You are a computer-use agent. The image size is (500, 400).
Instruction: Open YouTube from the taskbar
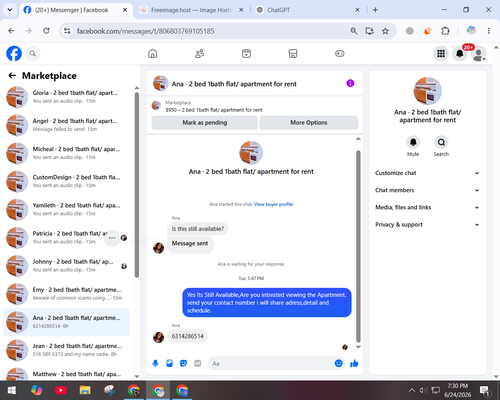click(x=61, y=390)
